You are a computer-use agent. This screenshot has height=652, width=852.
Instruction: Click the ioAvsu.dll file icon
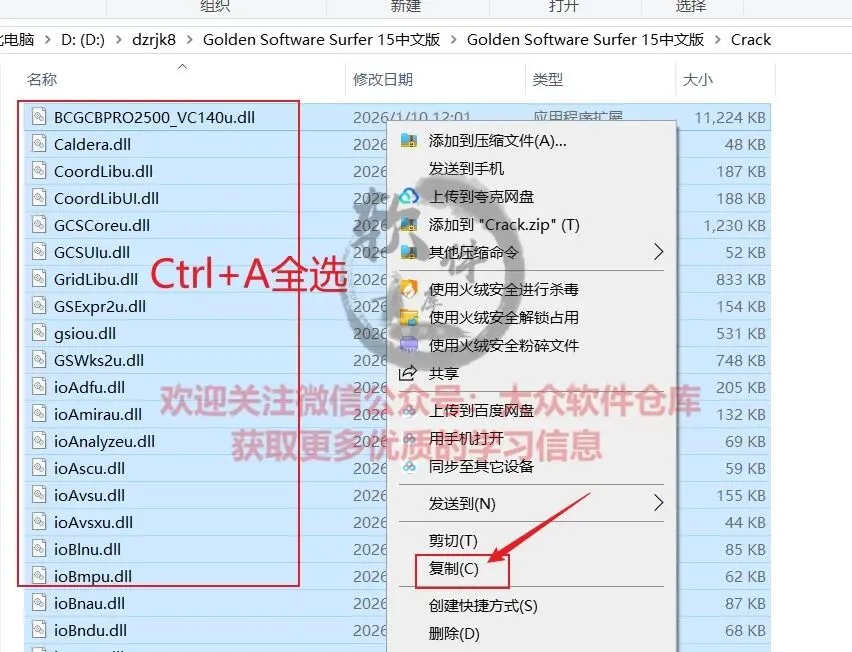point(39,495)
